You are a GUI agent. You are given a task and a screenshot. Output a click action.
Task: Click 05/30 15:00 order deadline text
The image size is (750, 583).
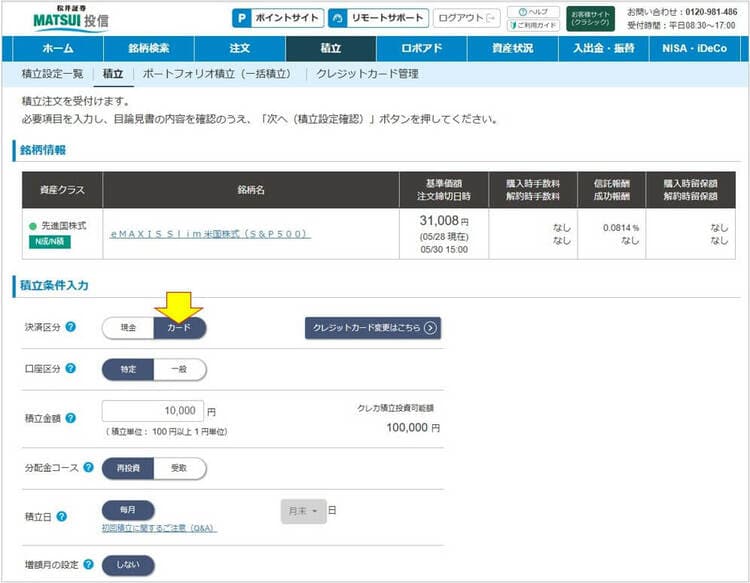point(444,249)
